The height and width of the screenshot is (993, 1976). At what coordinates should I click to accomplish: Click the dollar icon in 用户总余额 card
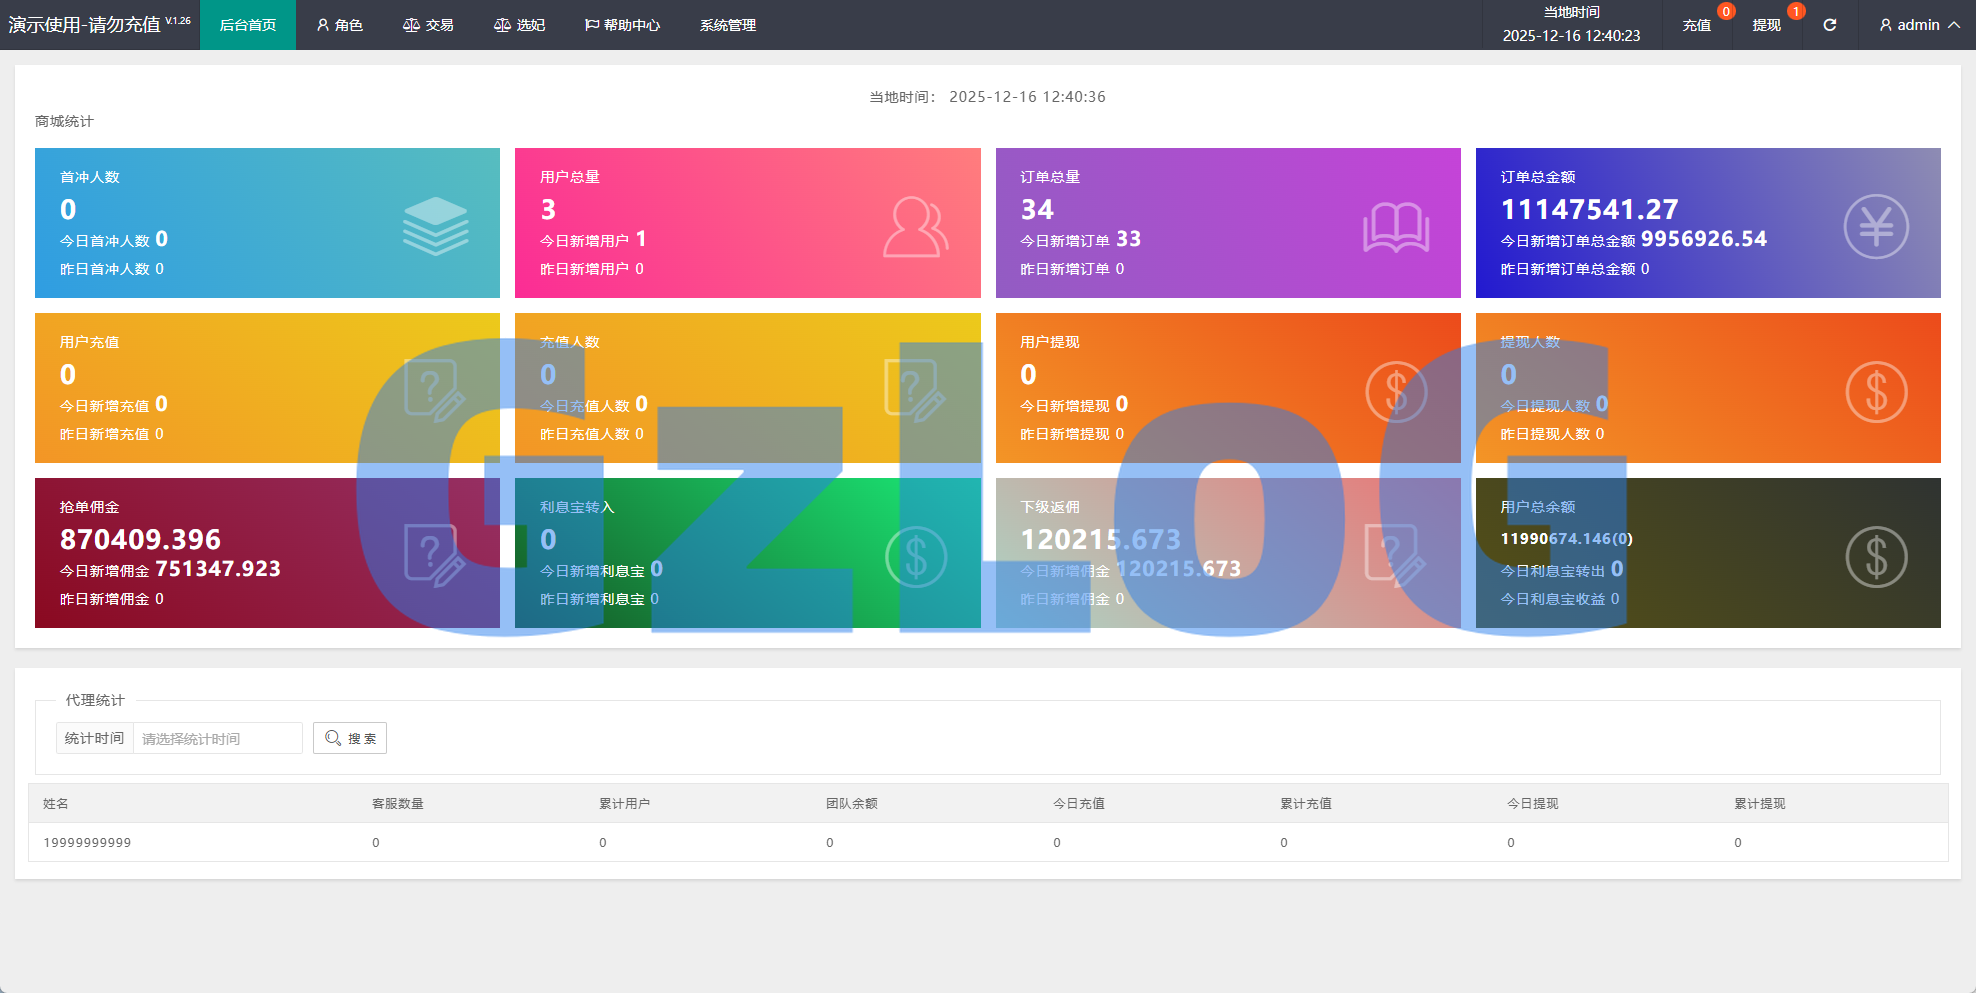click(1875, 556)
